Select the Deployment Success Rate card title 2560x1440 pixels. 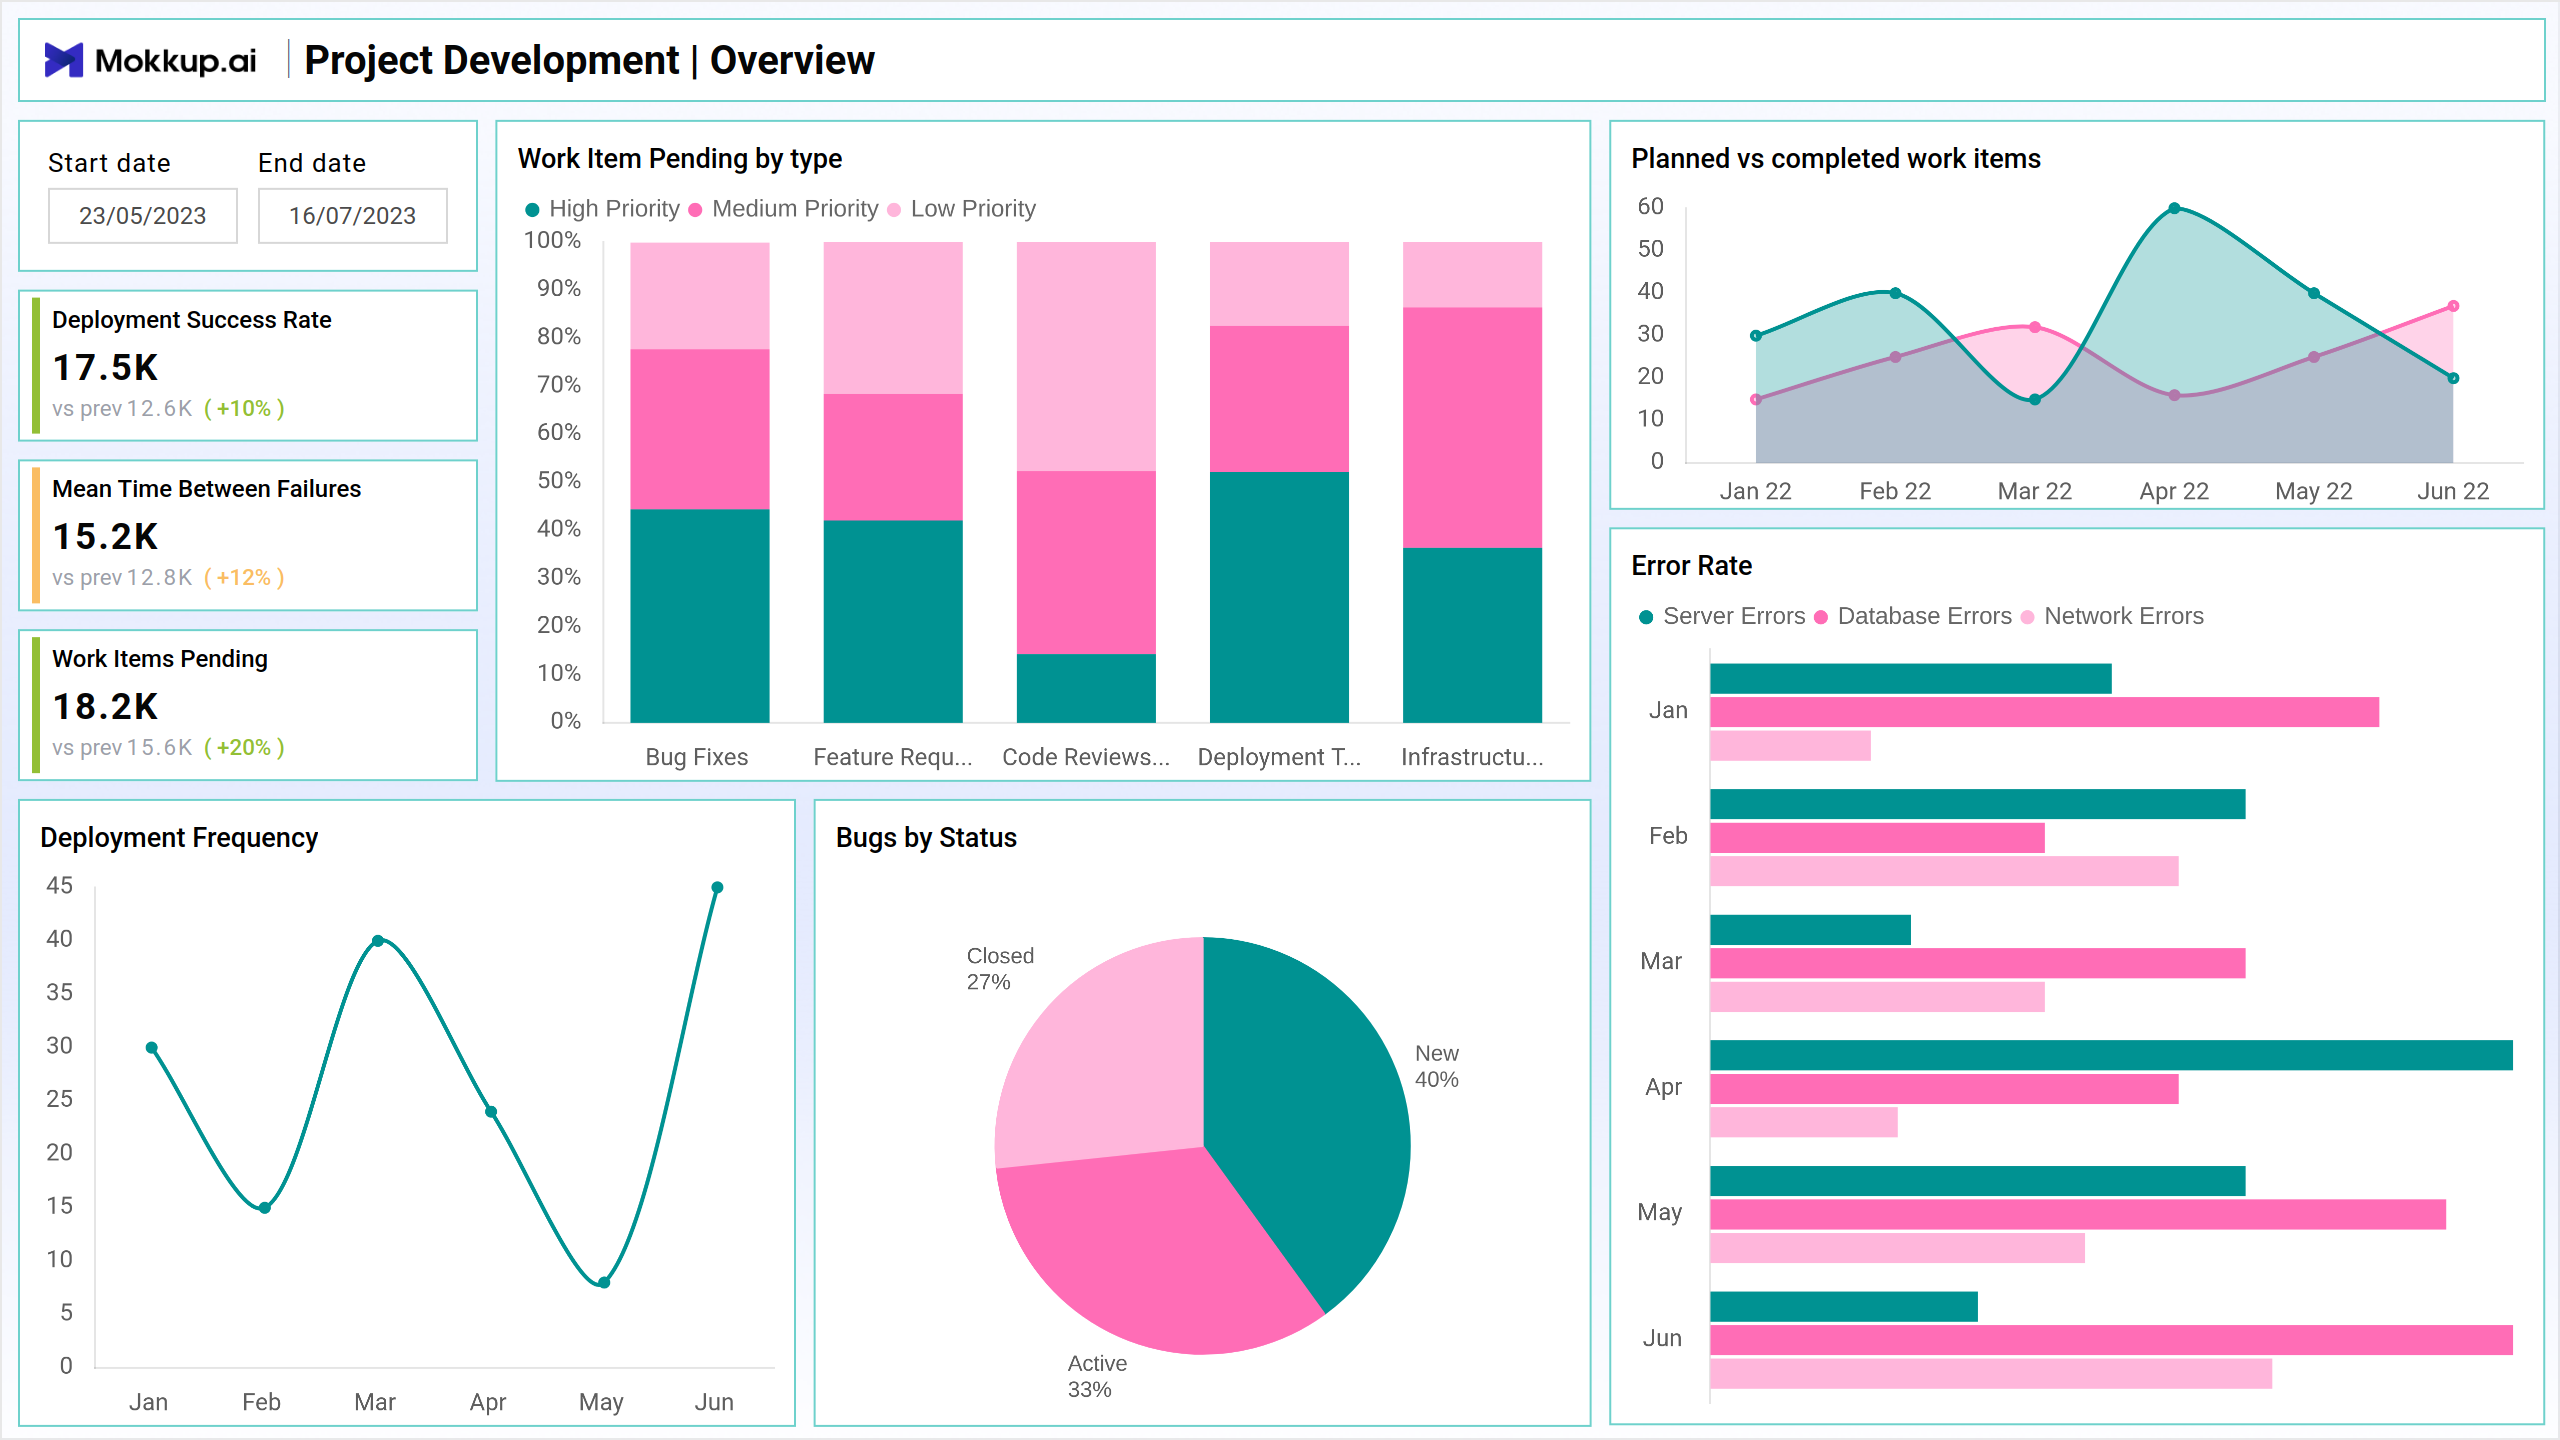click(x=192, y=320)
